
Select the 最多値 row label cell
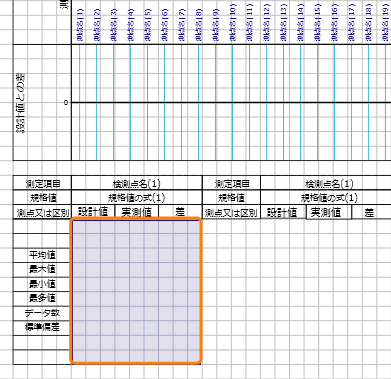pyautogui.click(x=42, y=298)
